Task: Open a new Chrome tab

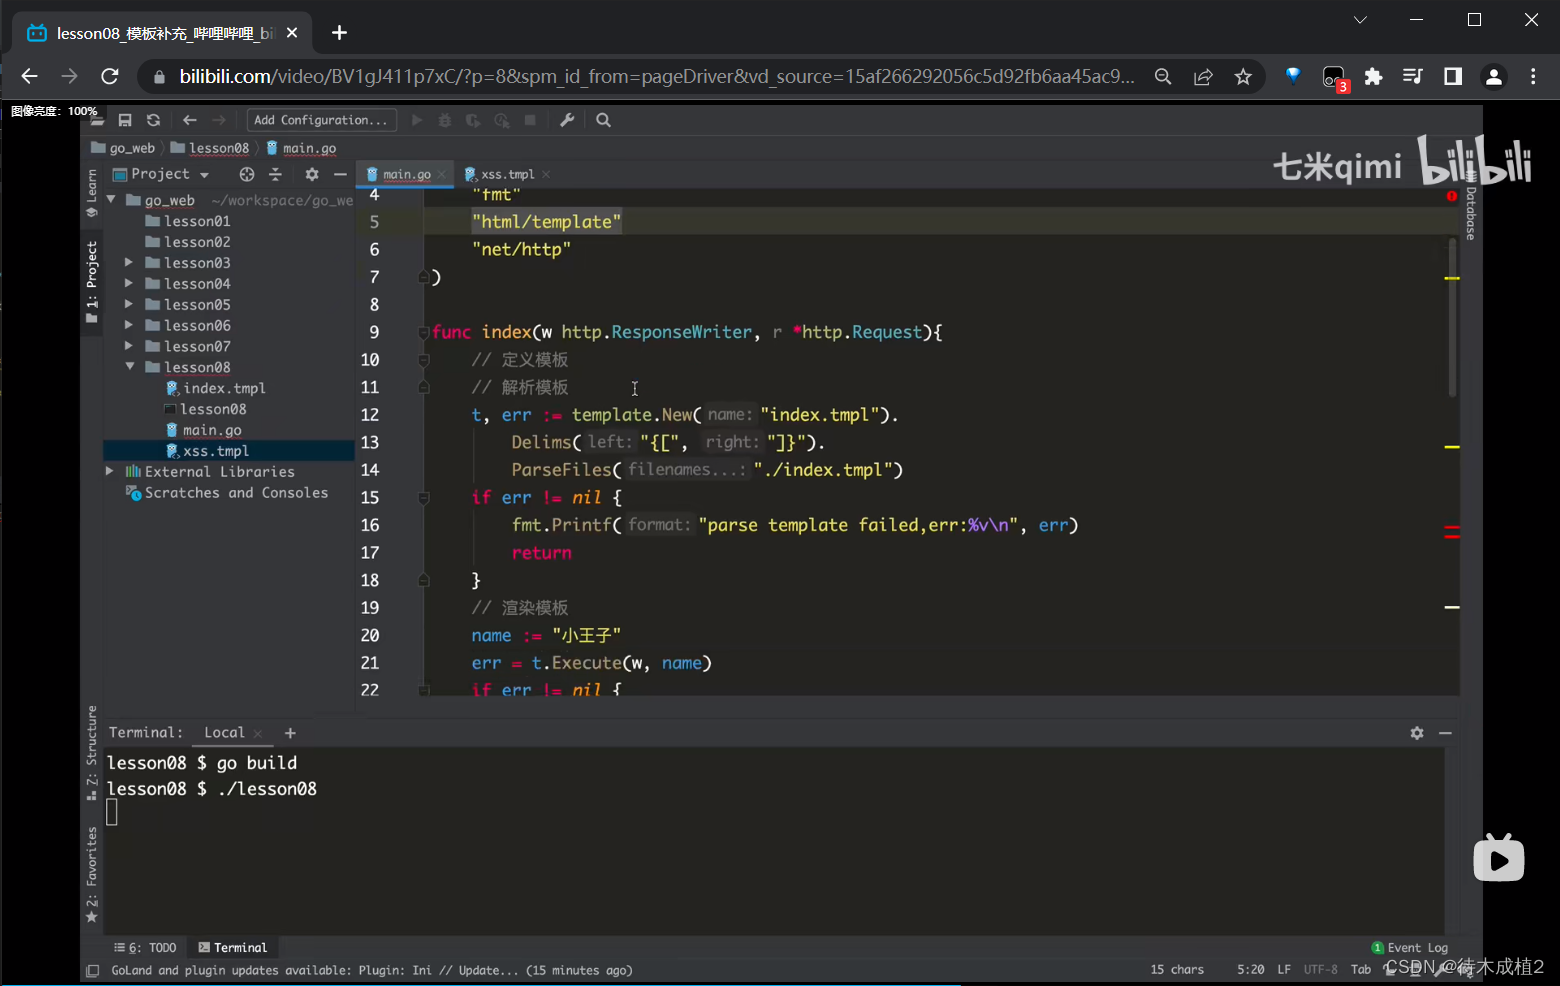Action: [339, 33]
